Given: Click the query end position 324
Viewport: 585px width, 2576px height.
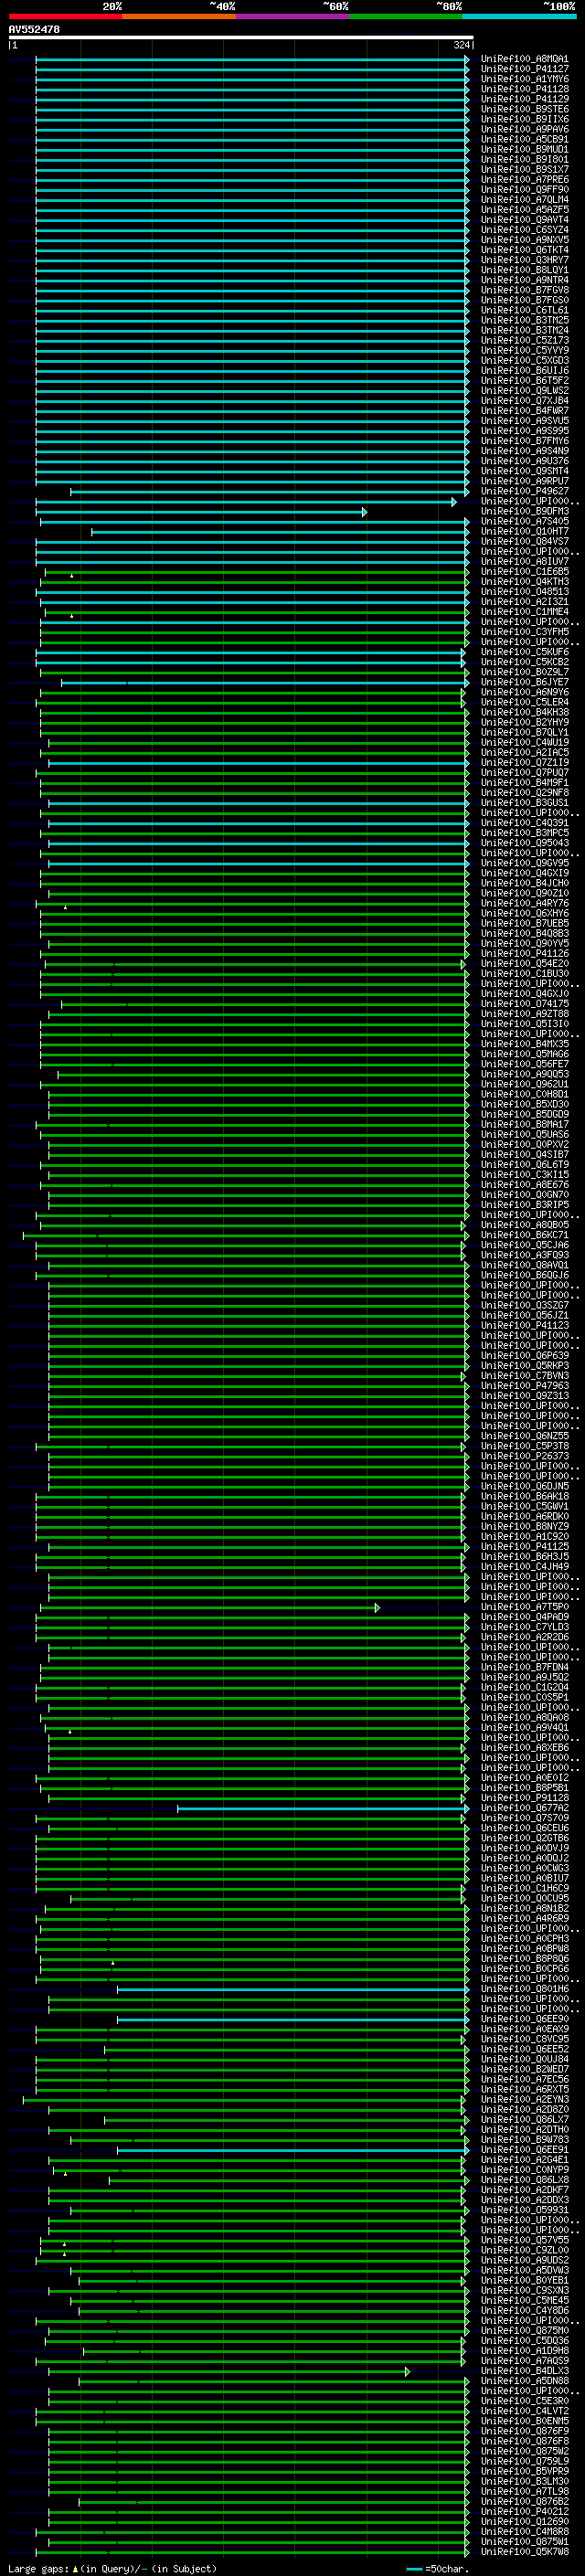Looking at the screenshot, I should point(461,45).
